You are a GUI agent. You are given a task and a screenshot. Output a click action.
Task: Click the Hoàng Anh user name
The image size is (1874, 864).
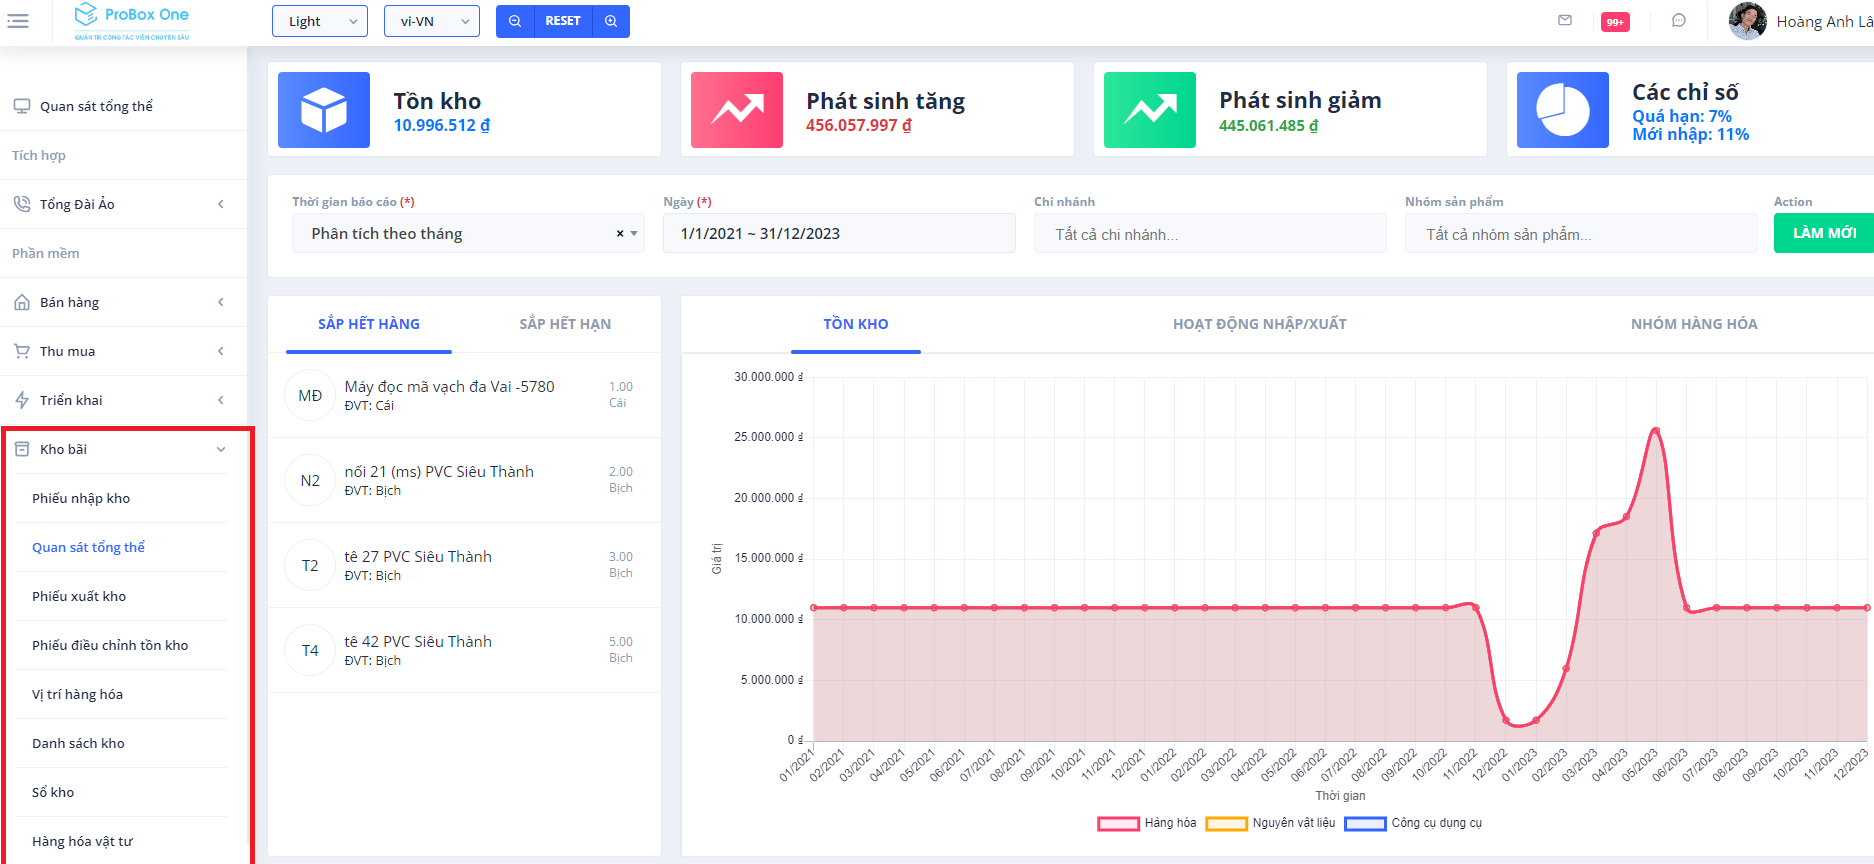click(1825, 21)
